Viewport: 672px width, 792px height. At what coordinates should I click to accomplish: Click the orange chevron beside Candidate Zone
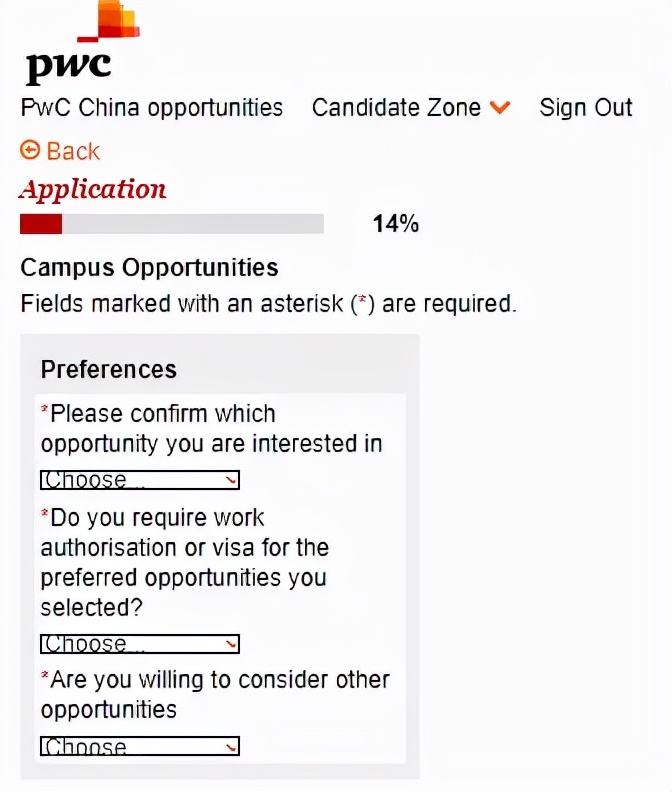tap(501, 108)
